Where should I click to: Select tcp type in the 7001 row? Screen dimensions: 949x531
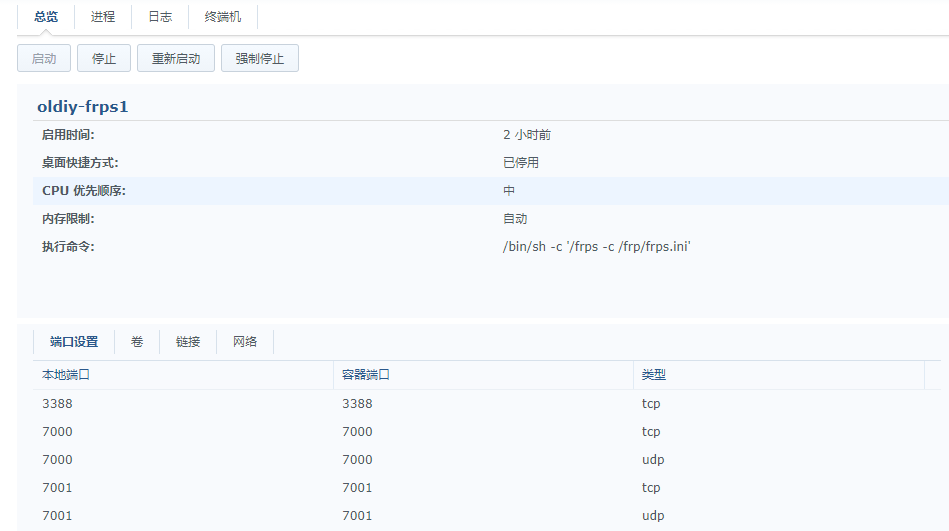pos(651,487)
